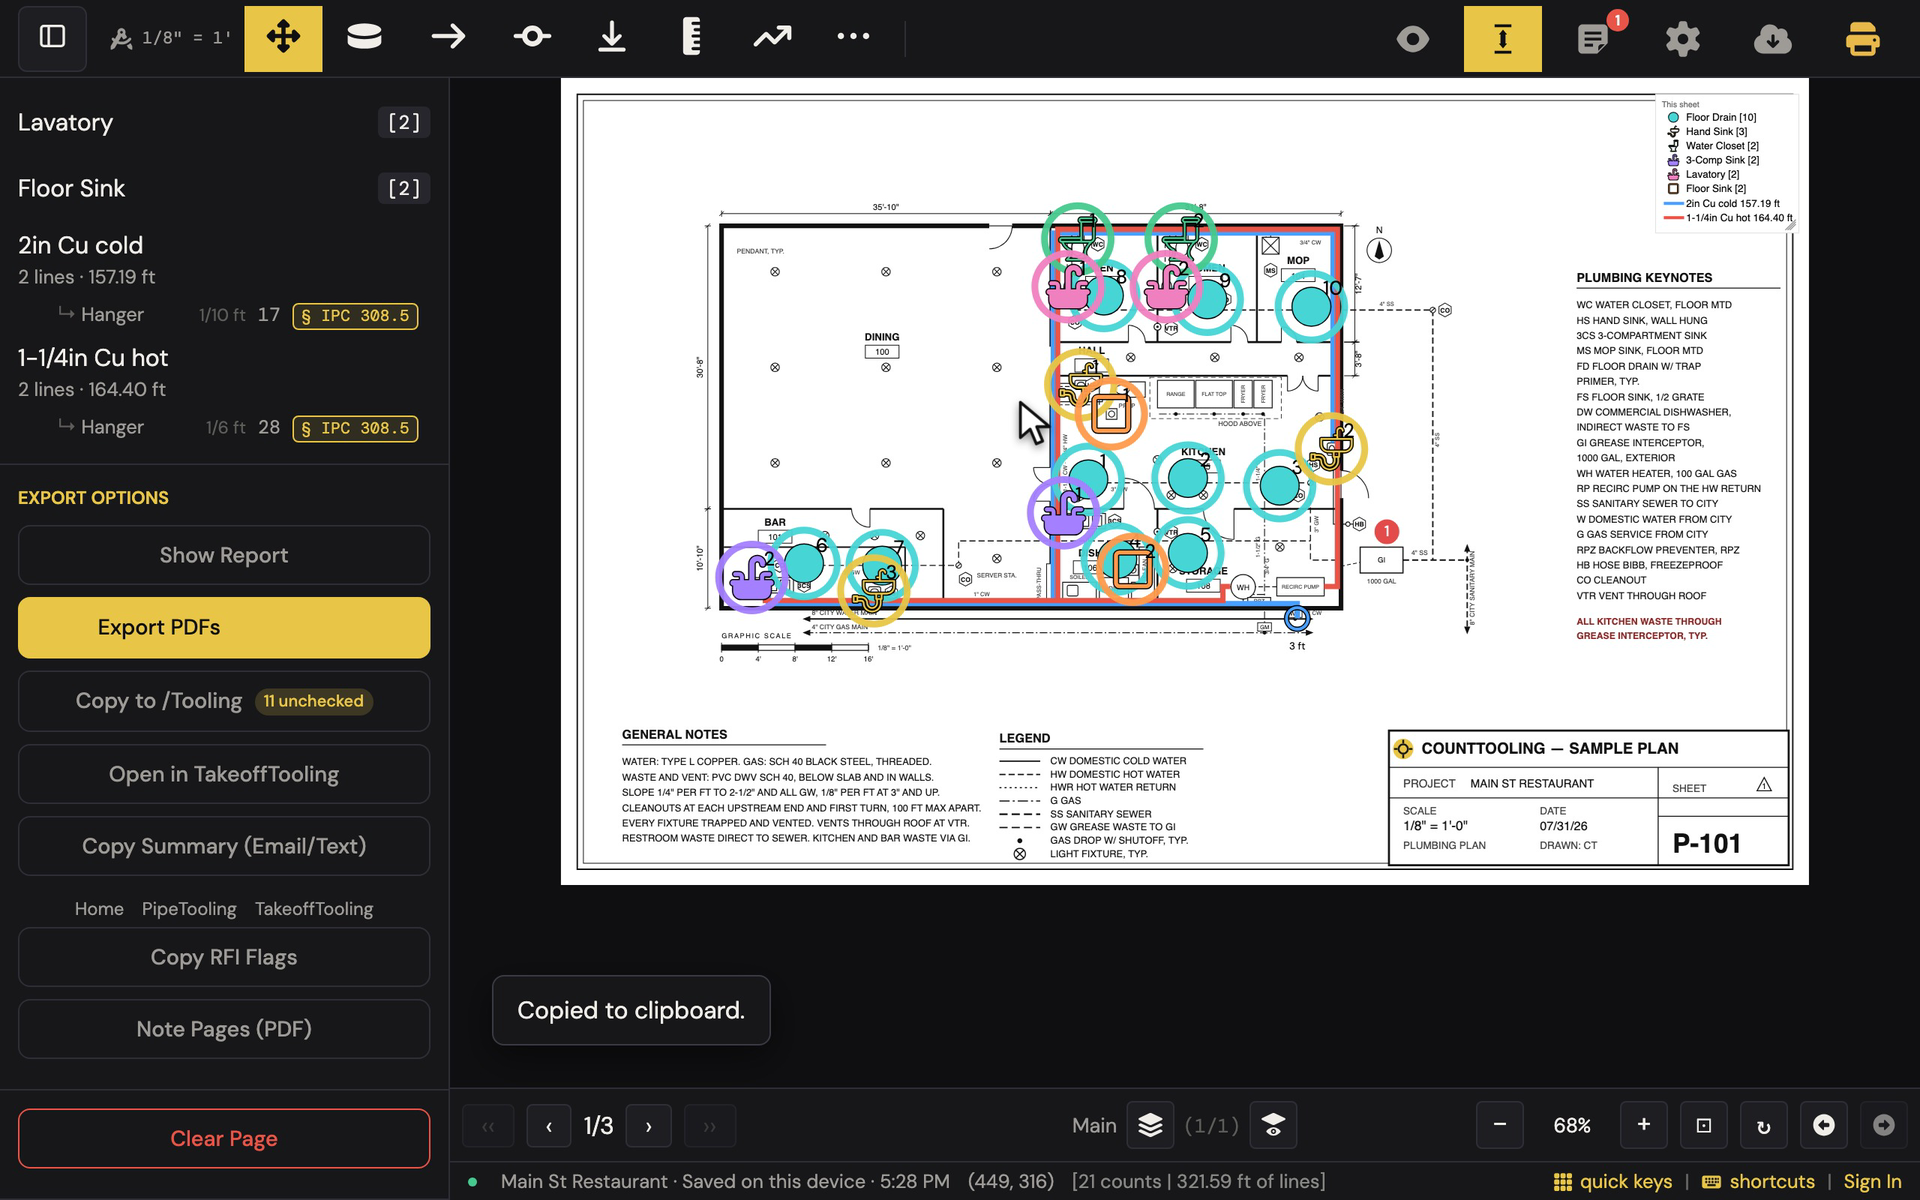Go to the previous page arrow

pyautogui.click(x=549, y=1126)
